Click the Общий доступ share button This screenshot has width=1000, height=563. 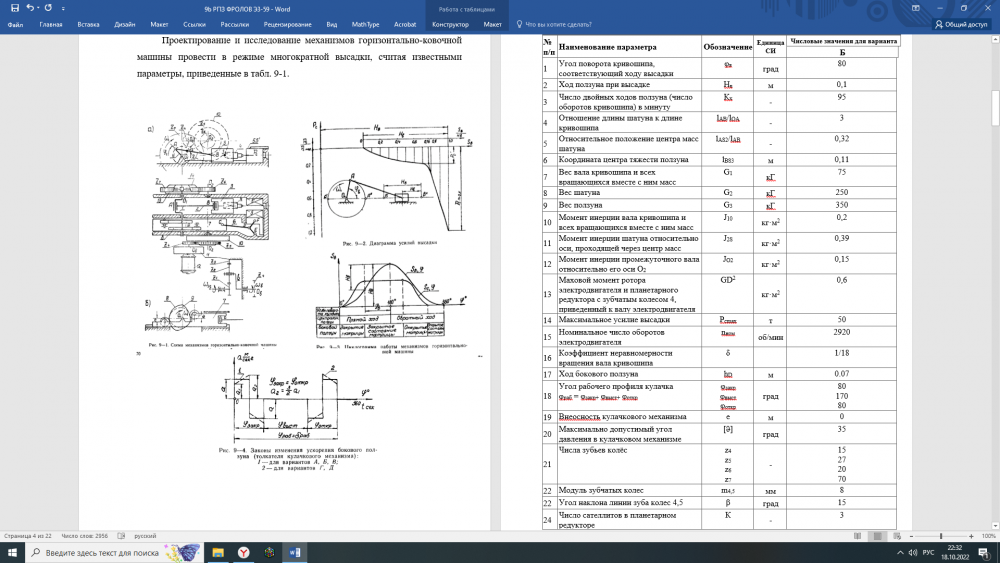pos(961,23)
